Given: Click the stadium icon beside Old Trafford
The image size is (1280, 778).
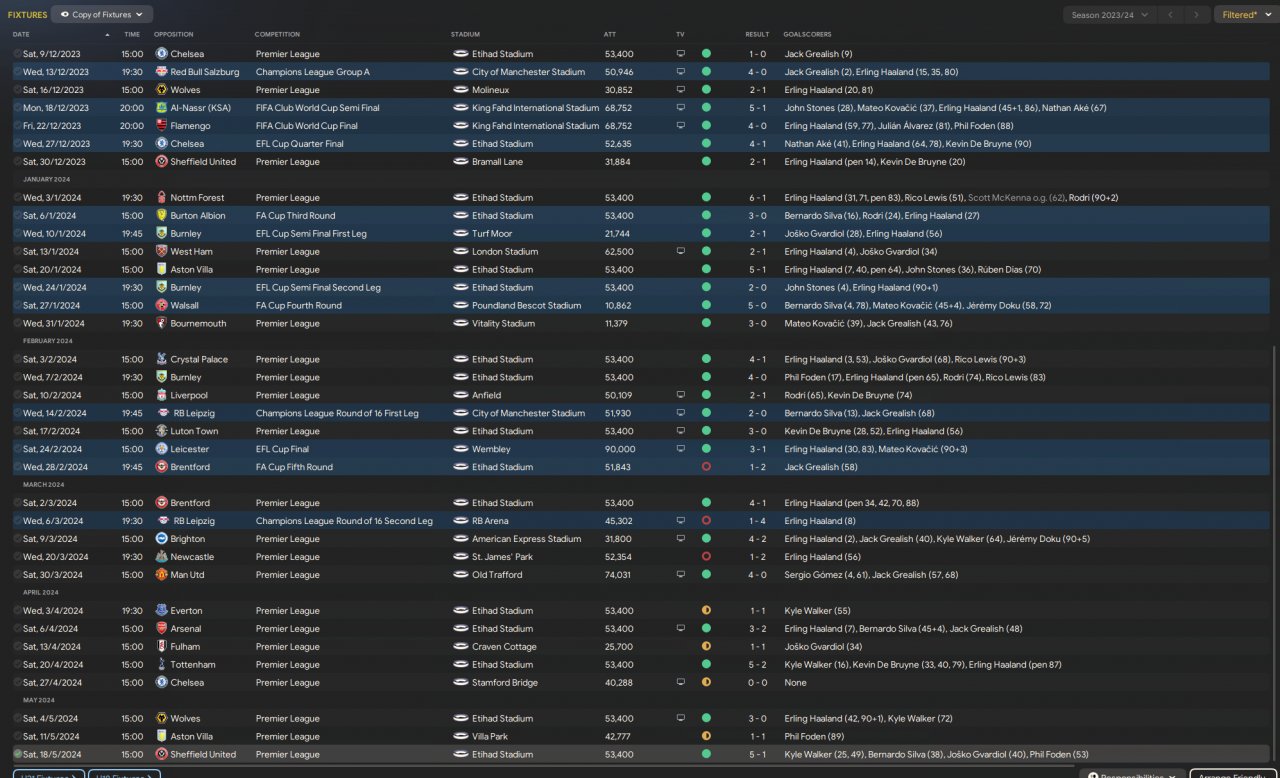Looking at the screenshot, I should click(460, 575).
